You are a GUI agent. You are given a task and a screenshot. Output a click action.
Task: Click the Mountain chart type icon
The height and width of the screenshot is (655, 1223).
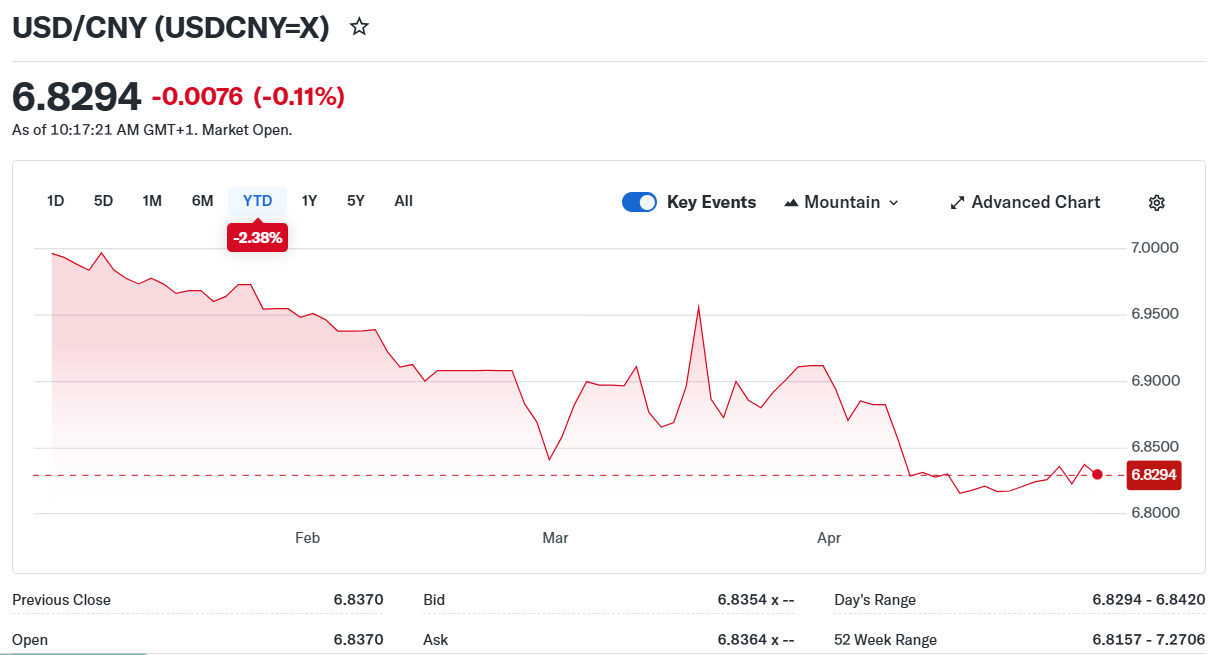(792, 203)
